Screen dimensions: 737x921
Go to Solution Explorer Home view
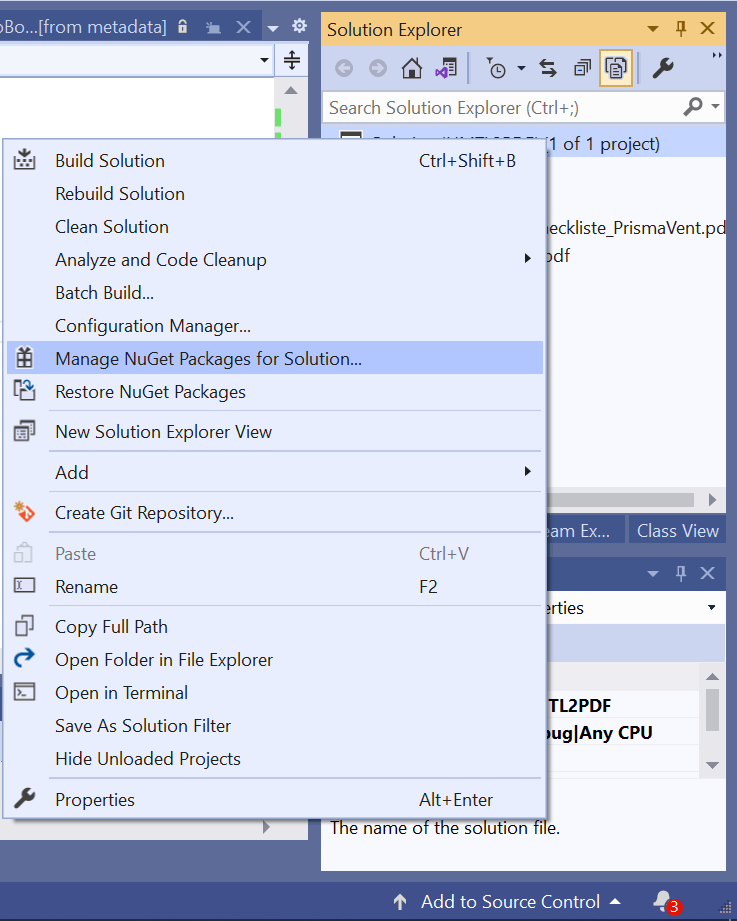(x=412, y=69)
